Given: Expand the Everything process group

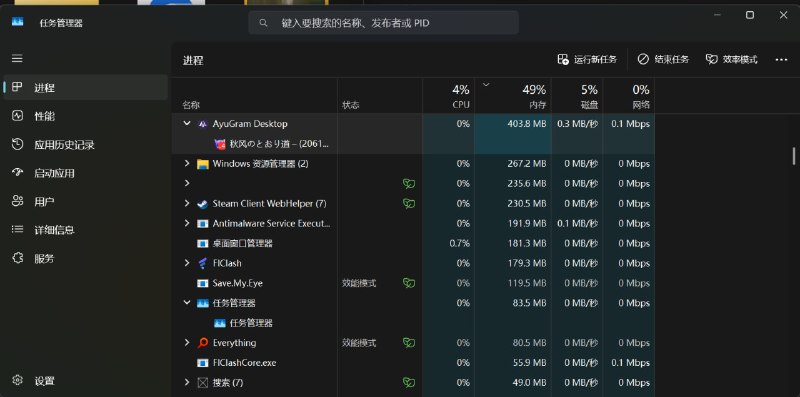Looking at the screenshot, I should [187, 342].
